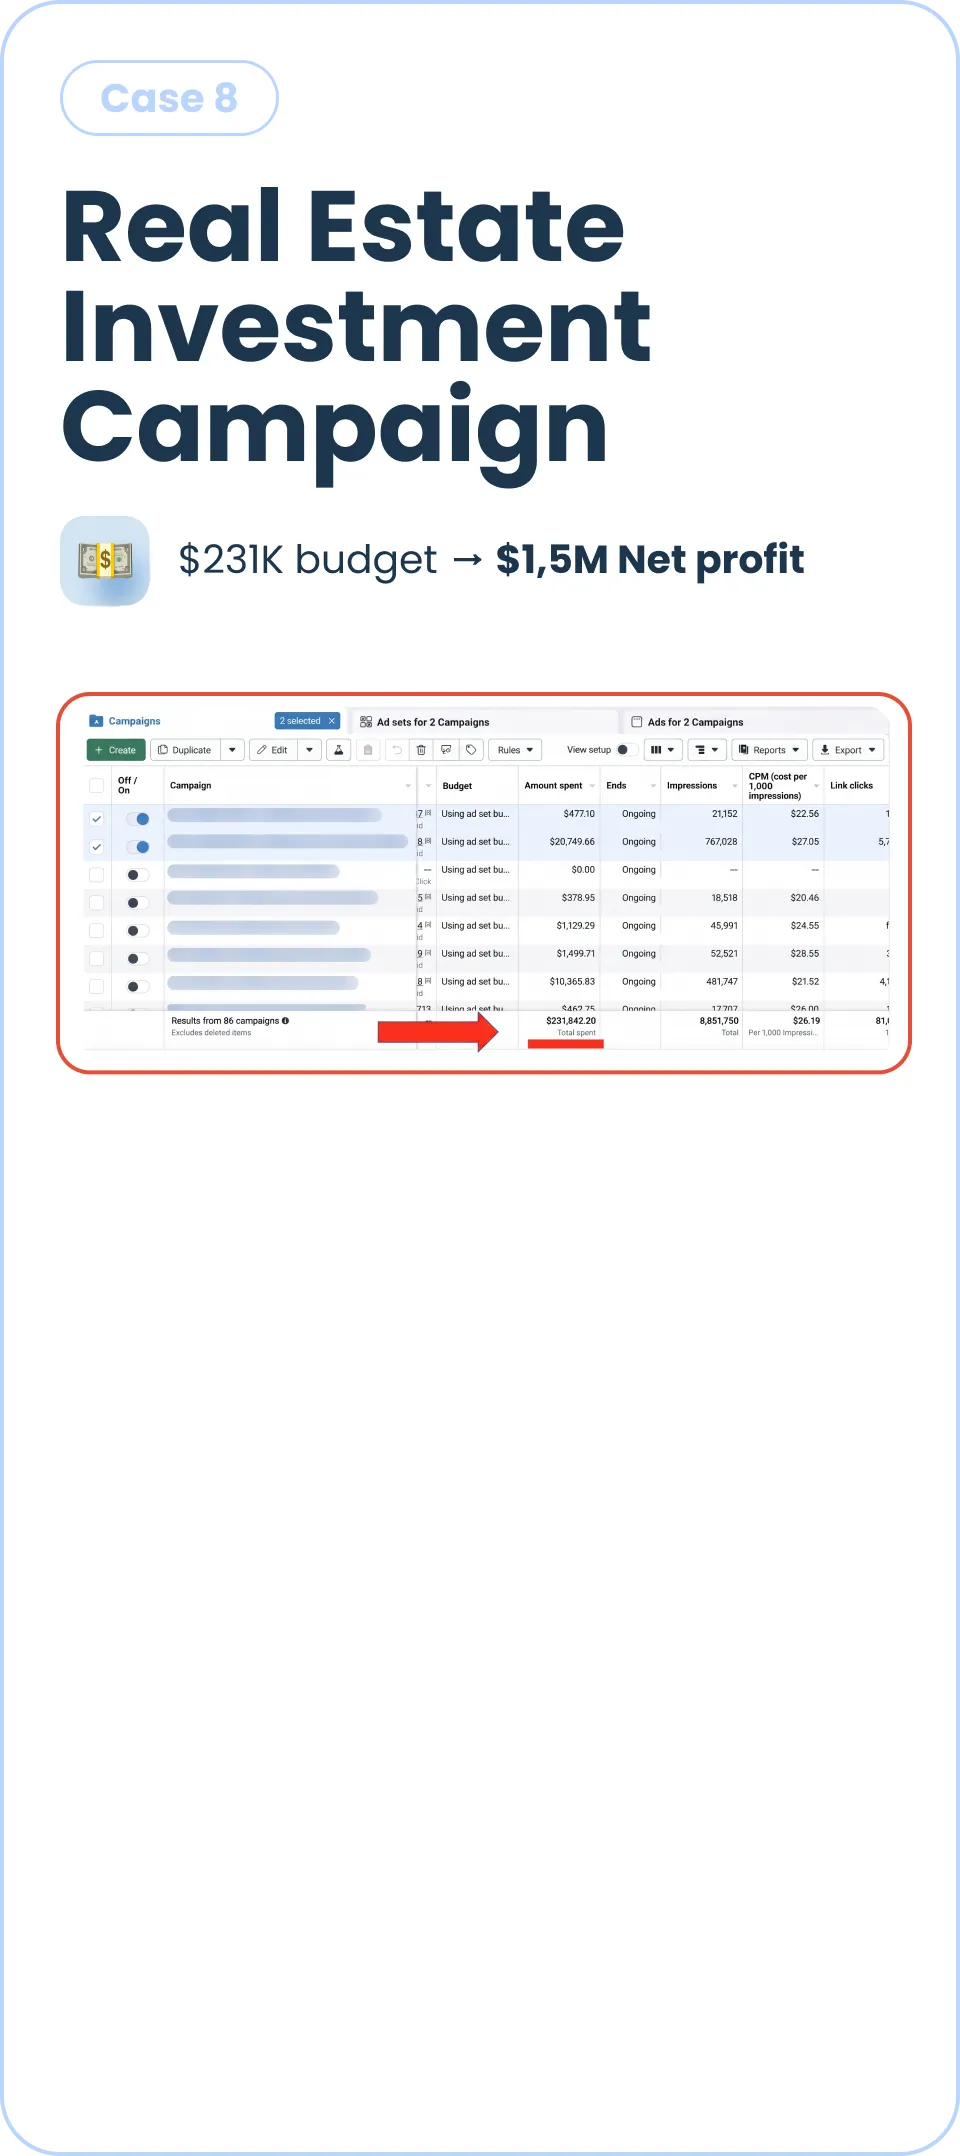Screen dimensions: 960x2156
Task: Turn off the $20,749.66 campaign toggle
Action: (138, 847)
